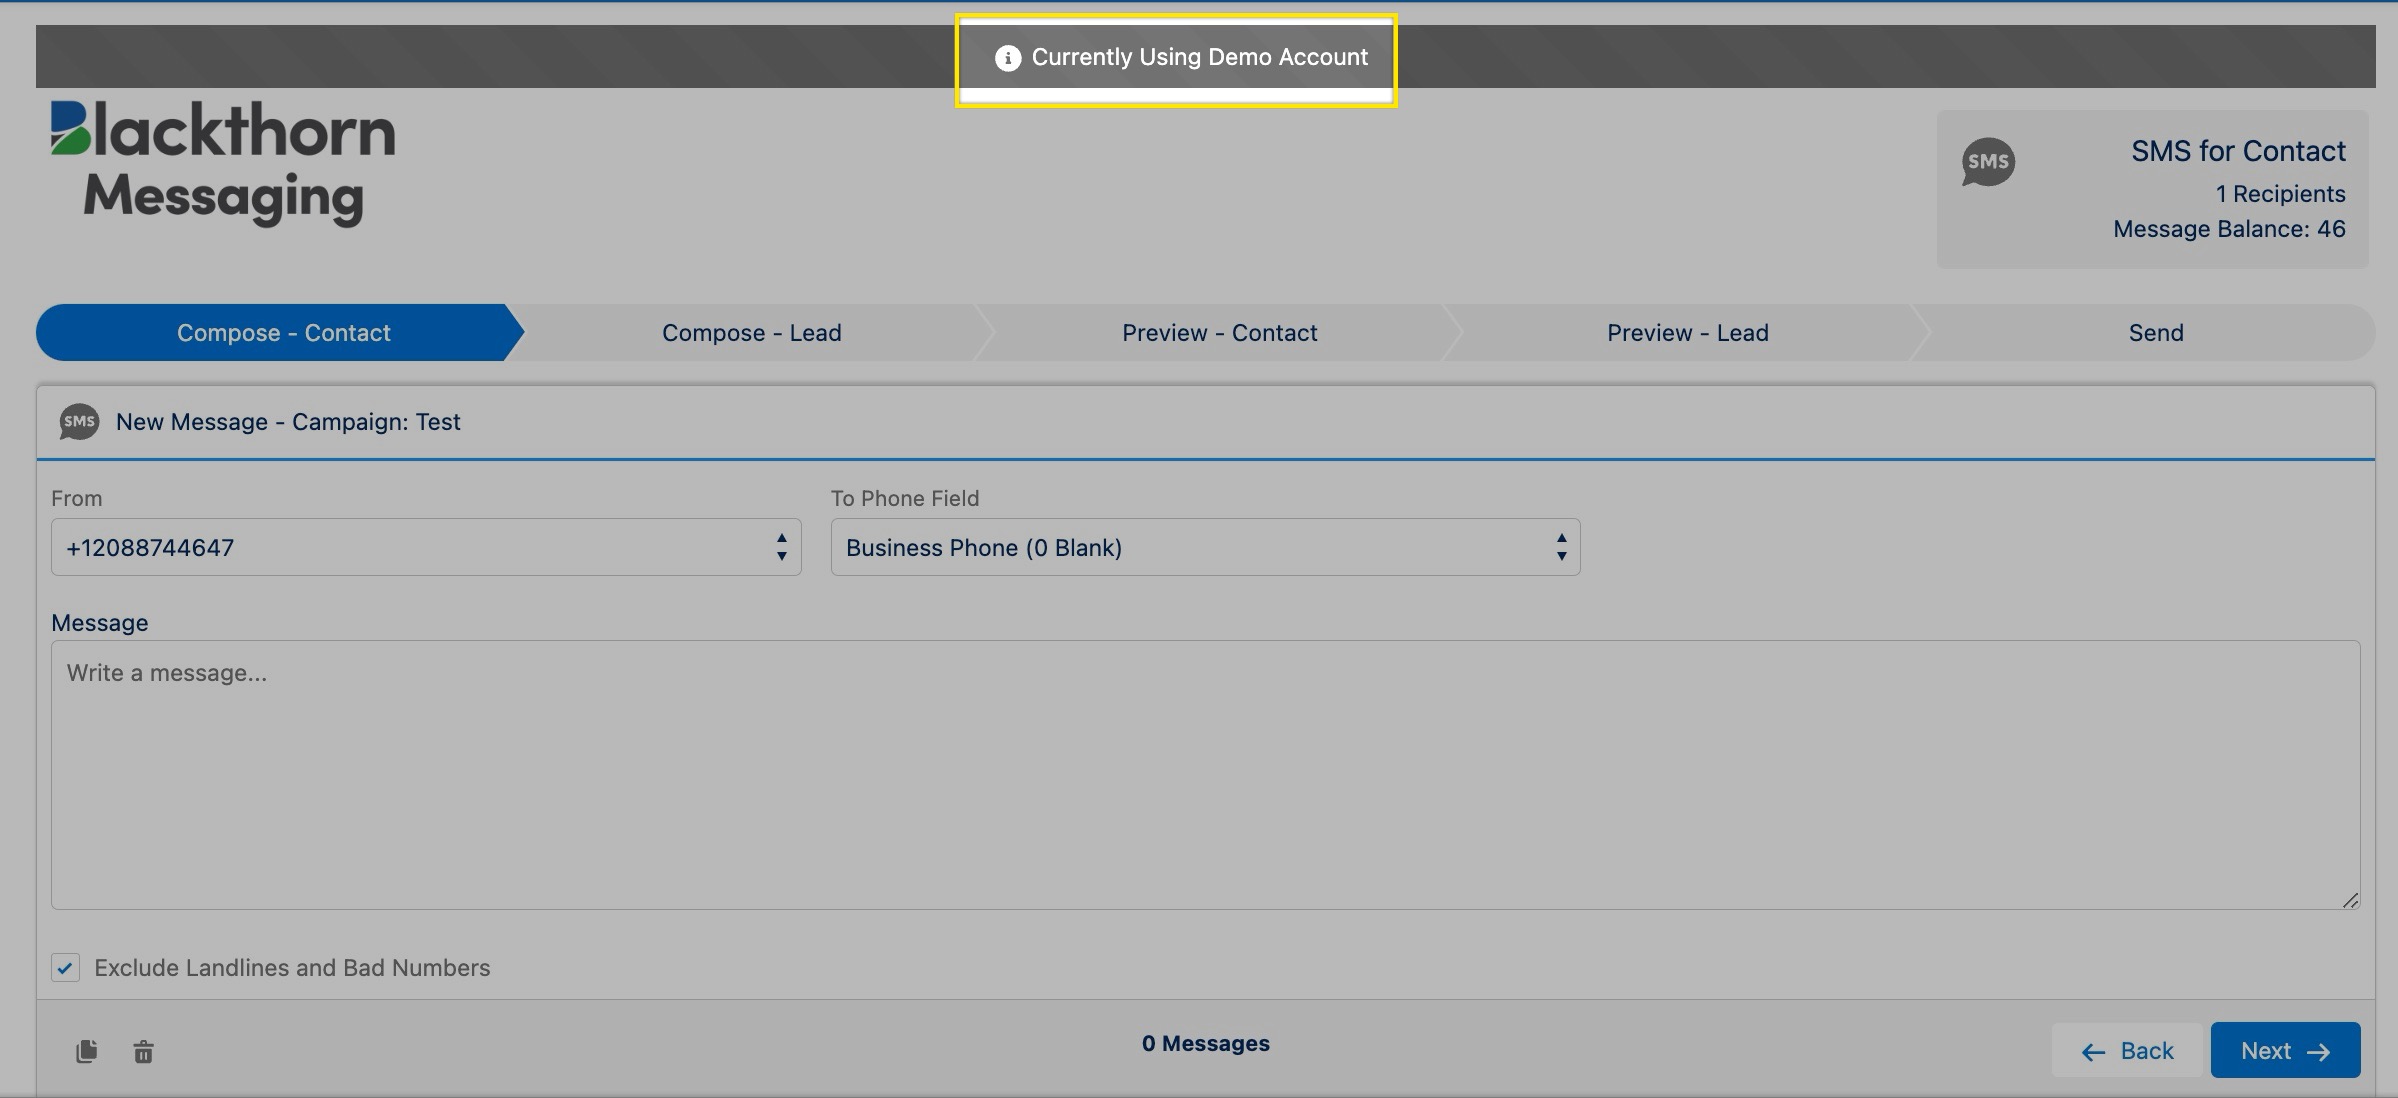The width and height of the screenshot is (2398, 1098).
Task: Click Currently Using Demo Account banner text
Action: [1199, 57]
